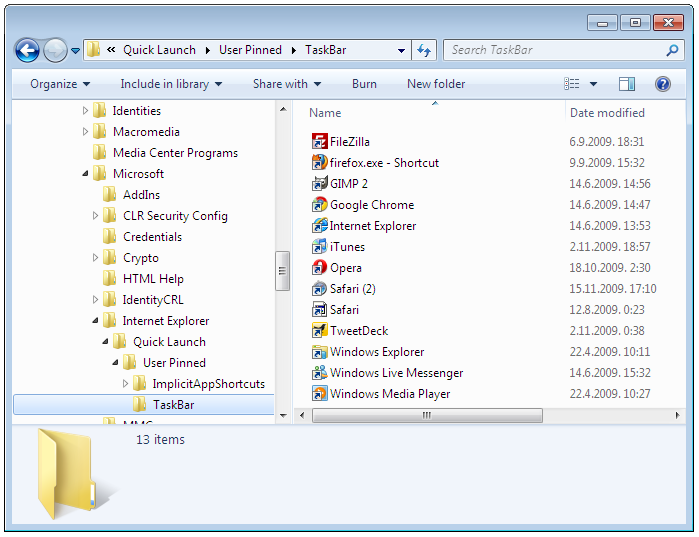Select the Opera shortcut icon
Viewport: 699px width, 537px height.
click(319, 267)
